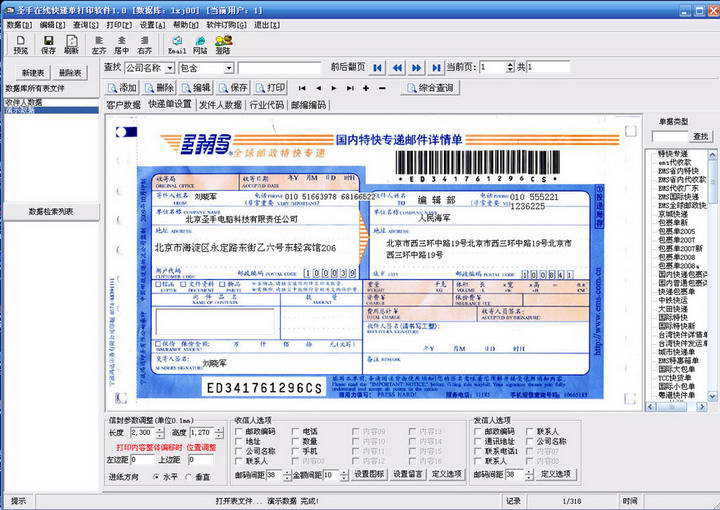Click the 新建表 button
The image size is (720, 510).
pyautogui.click(x=33, y=73)
